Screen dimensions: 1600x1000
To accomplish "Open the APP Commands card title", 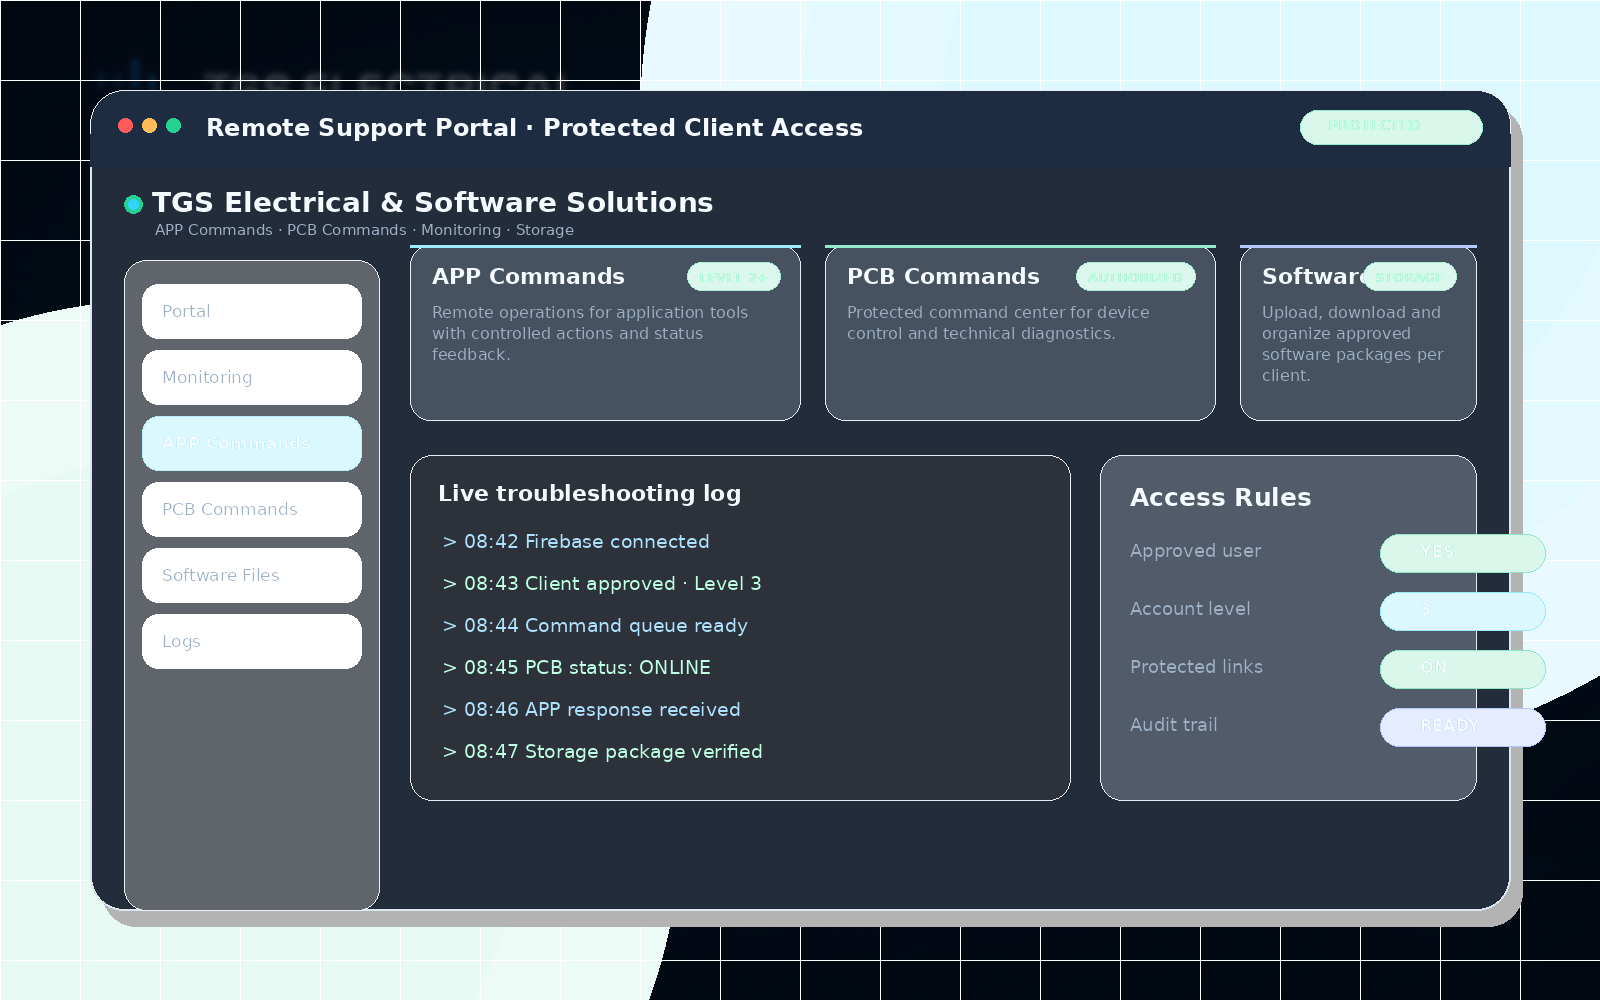I will (x=528, y=276).
